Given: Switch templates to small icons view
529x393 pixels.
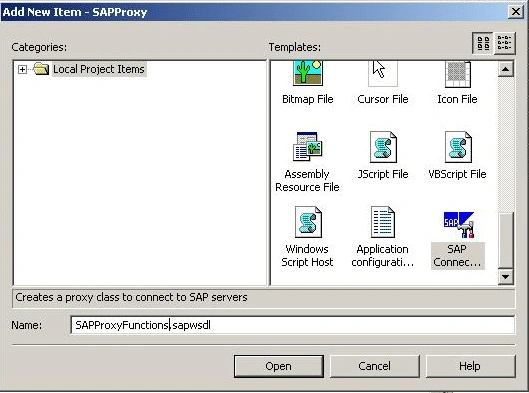Looking at the screenshot, I should 504,43.
